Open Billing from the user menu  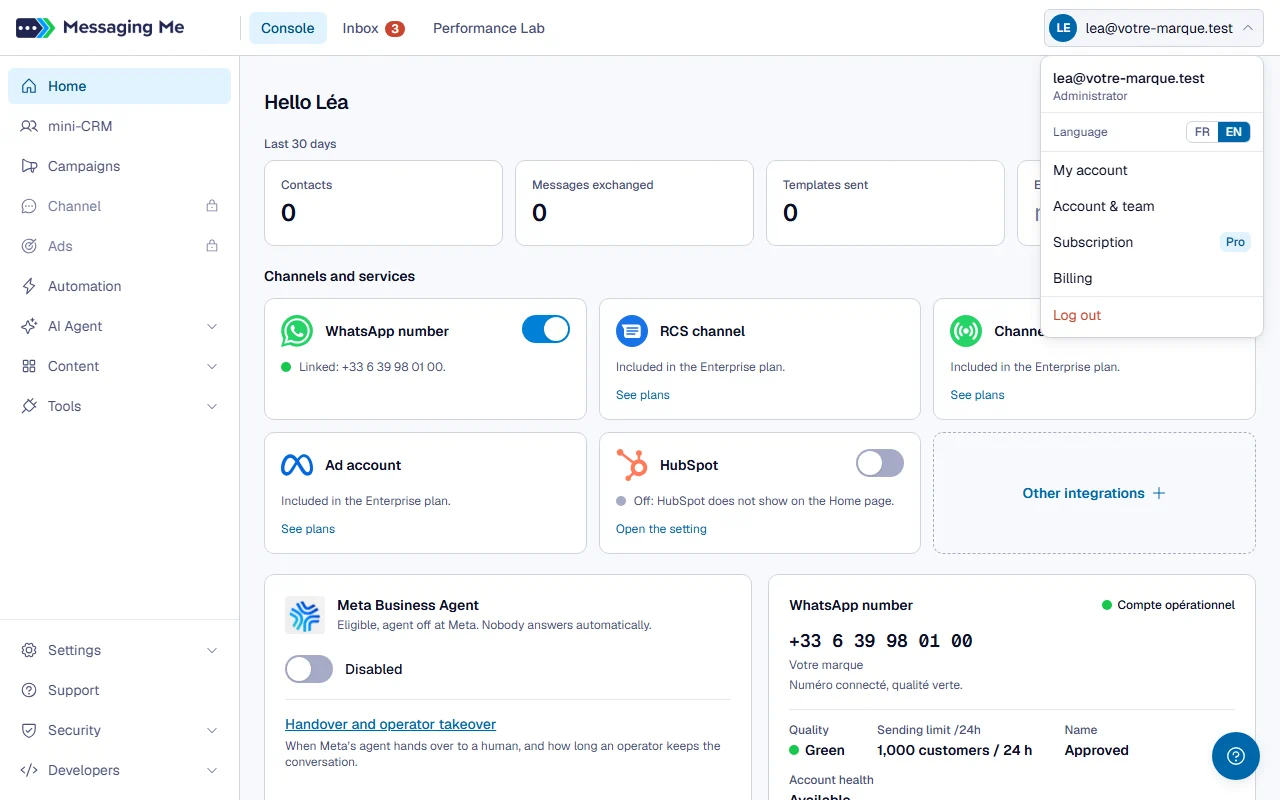pos(1152,278)
